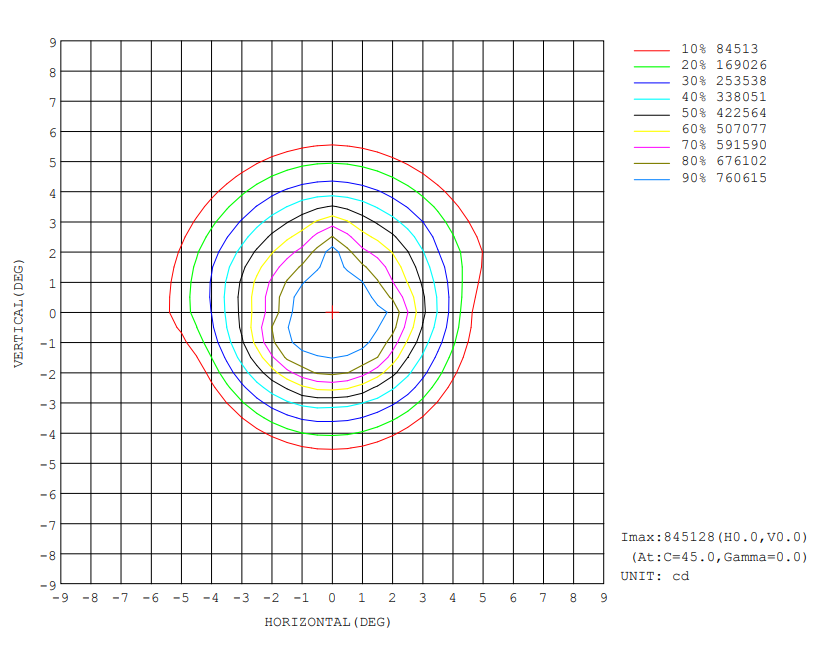
Task: Select the '10% 84513' legend text
Action: point(721,48)
